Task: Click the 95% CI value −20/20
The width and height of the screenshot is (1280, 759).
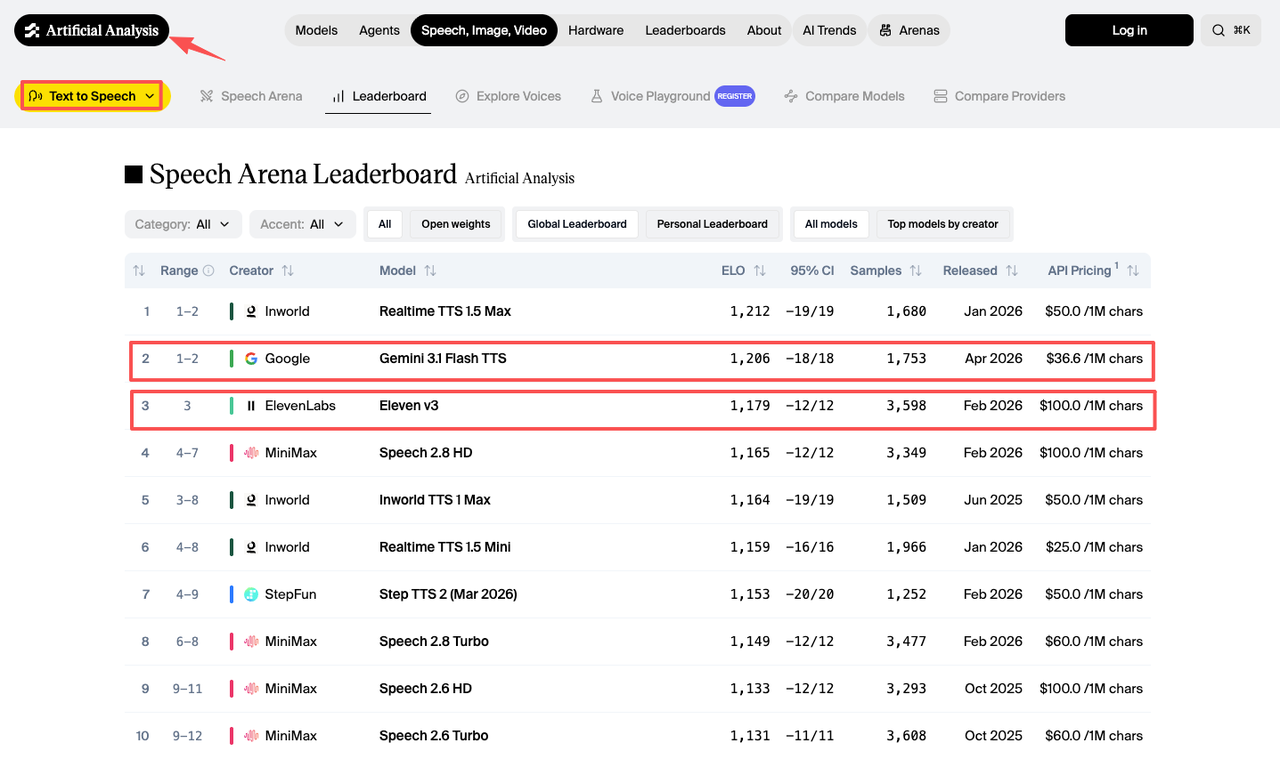Action: tap(810, 594)
